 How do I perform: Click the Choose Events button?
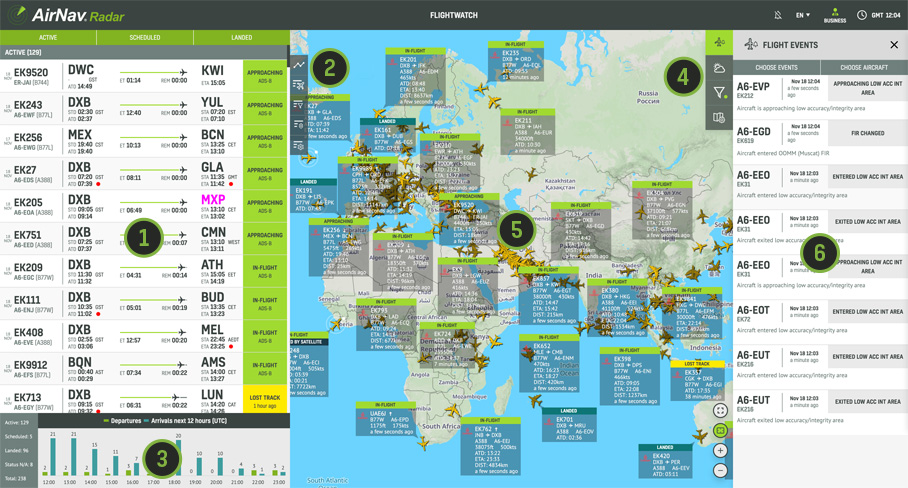coord(776,67)
